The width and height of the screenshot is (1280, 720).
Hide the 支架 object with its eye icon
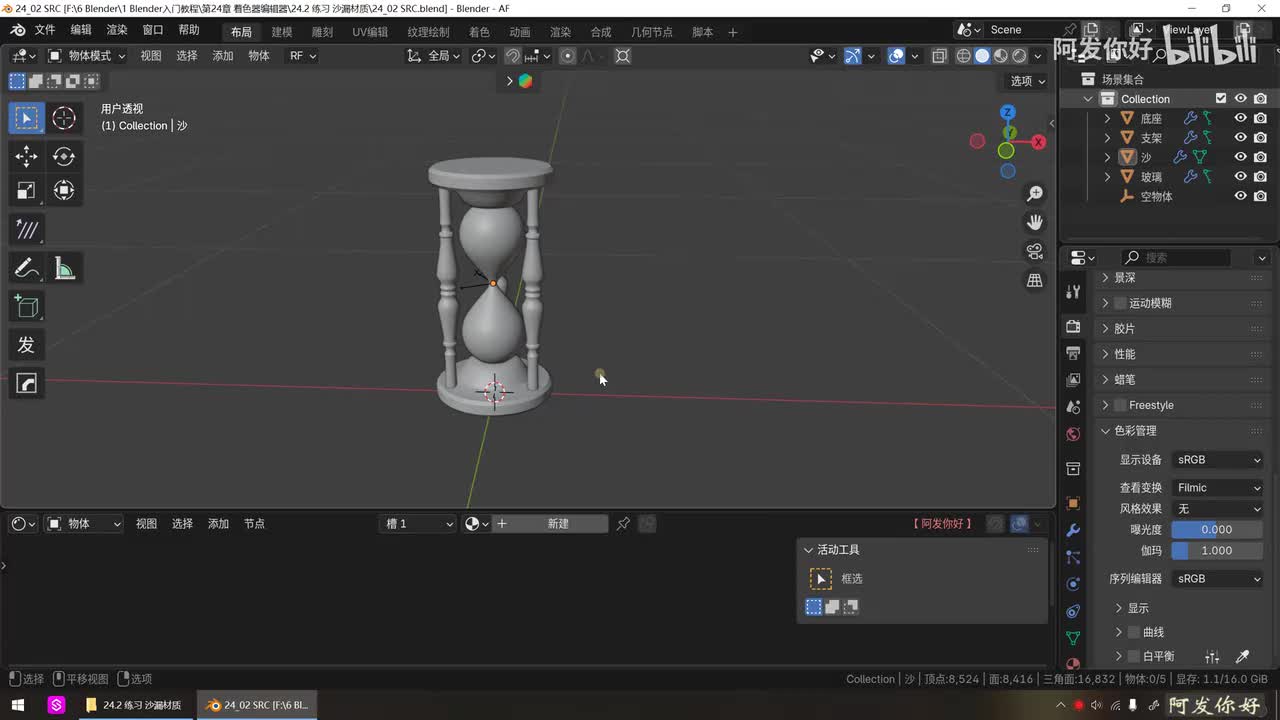[1240, 138]
